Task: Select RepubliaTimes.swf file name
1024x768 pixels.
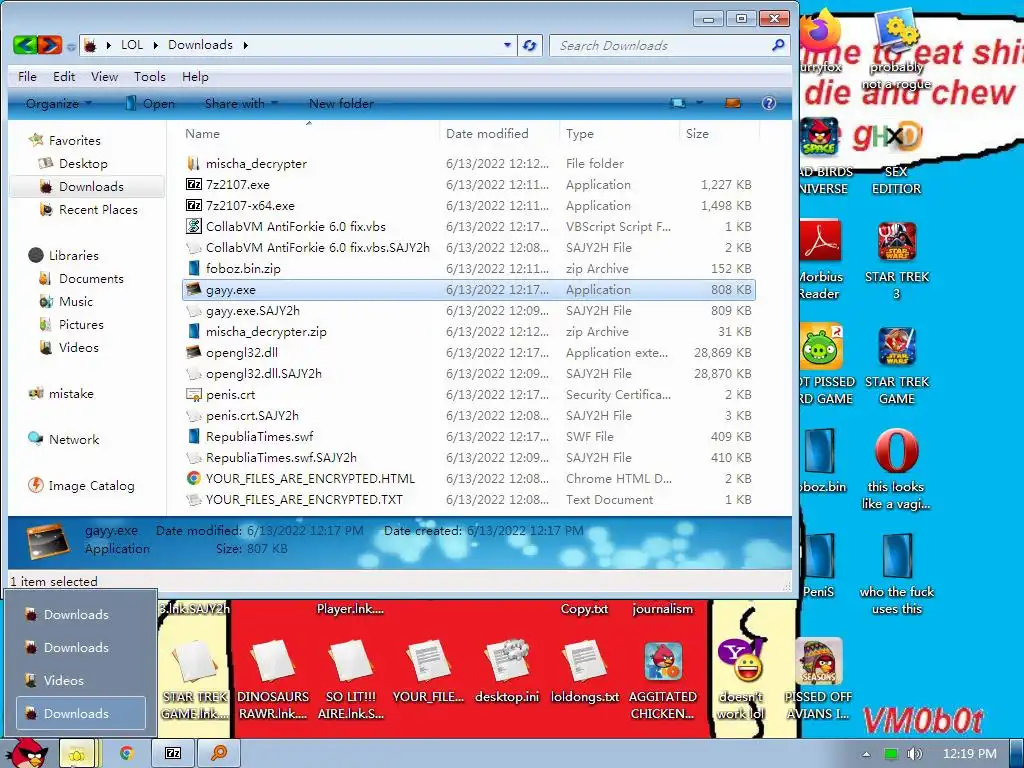Action: (x=259, y=436)
